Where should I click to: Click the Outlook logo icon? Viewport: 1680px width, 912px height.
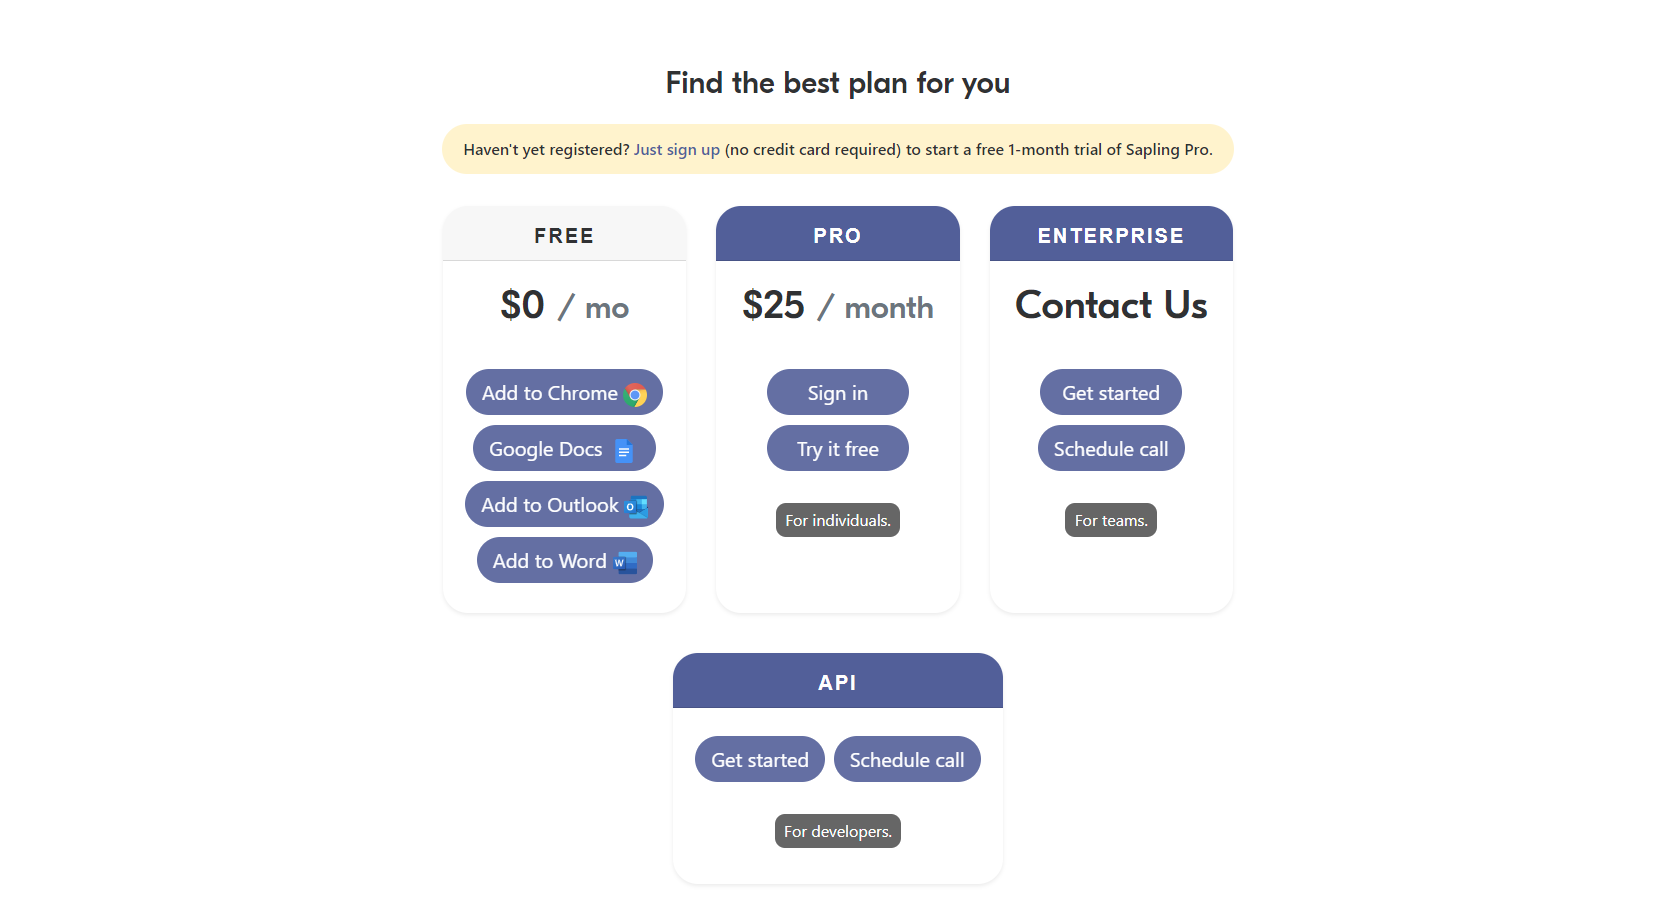coord(637,507)
